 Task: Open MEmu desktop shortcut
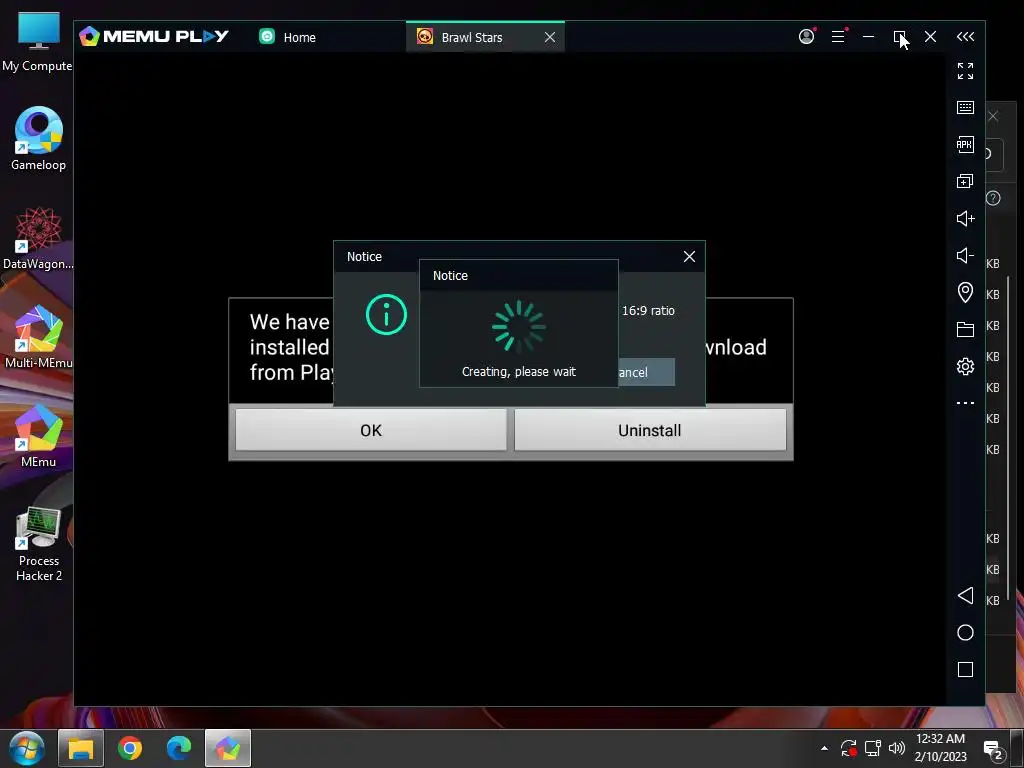pos(38,436)
